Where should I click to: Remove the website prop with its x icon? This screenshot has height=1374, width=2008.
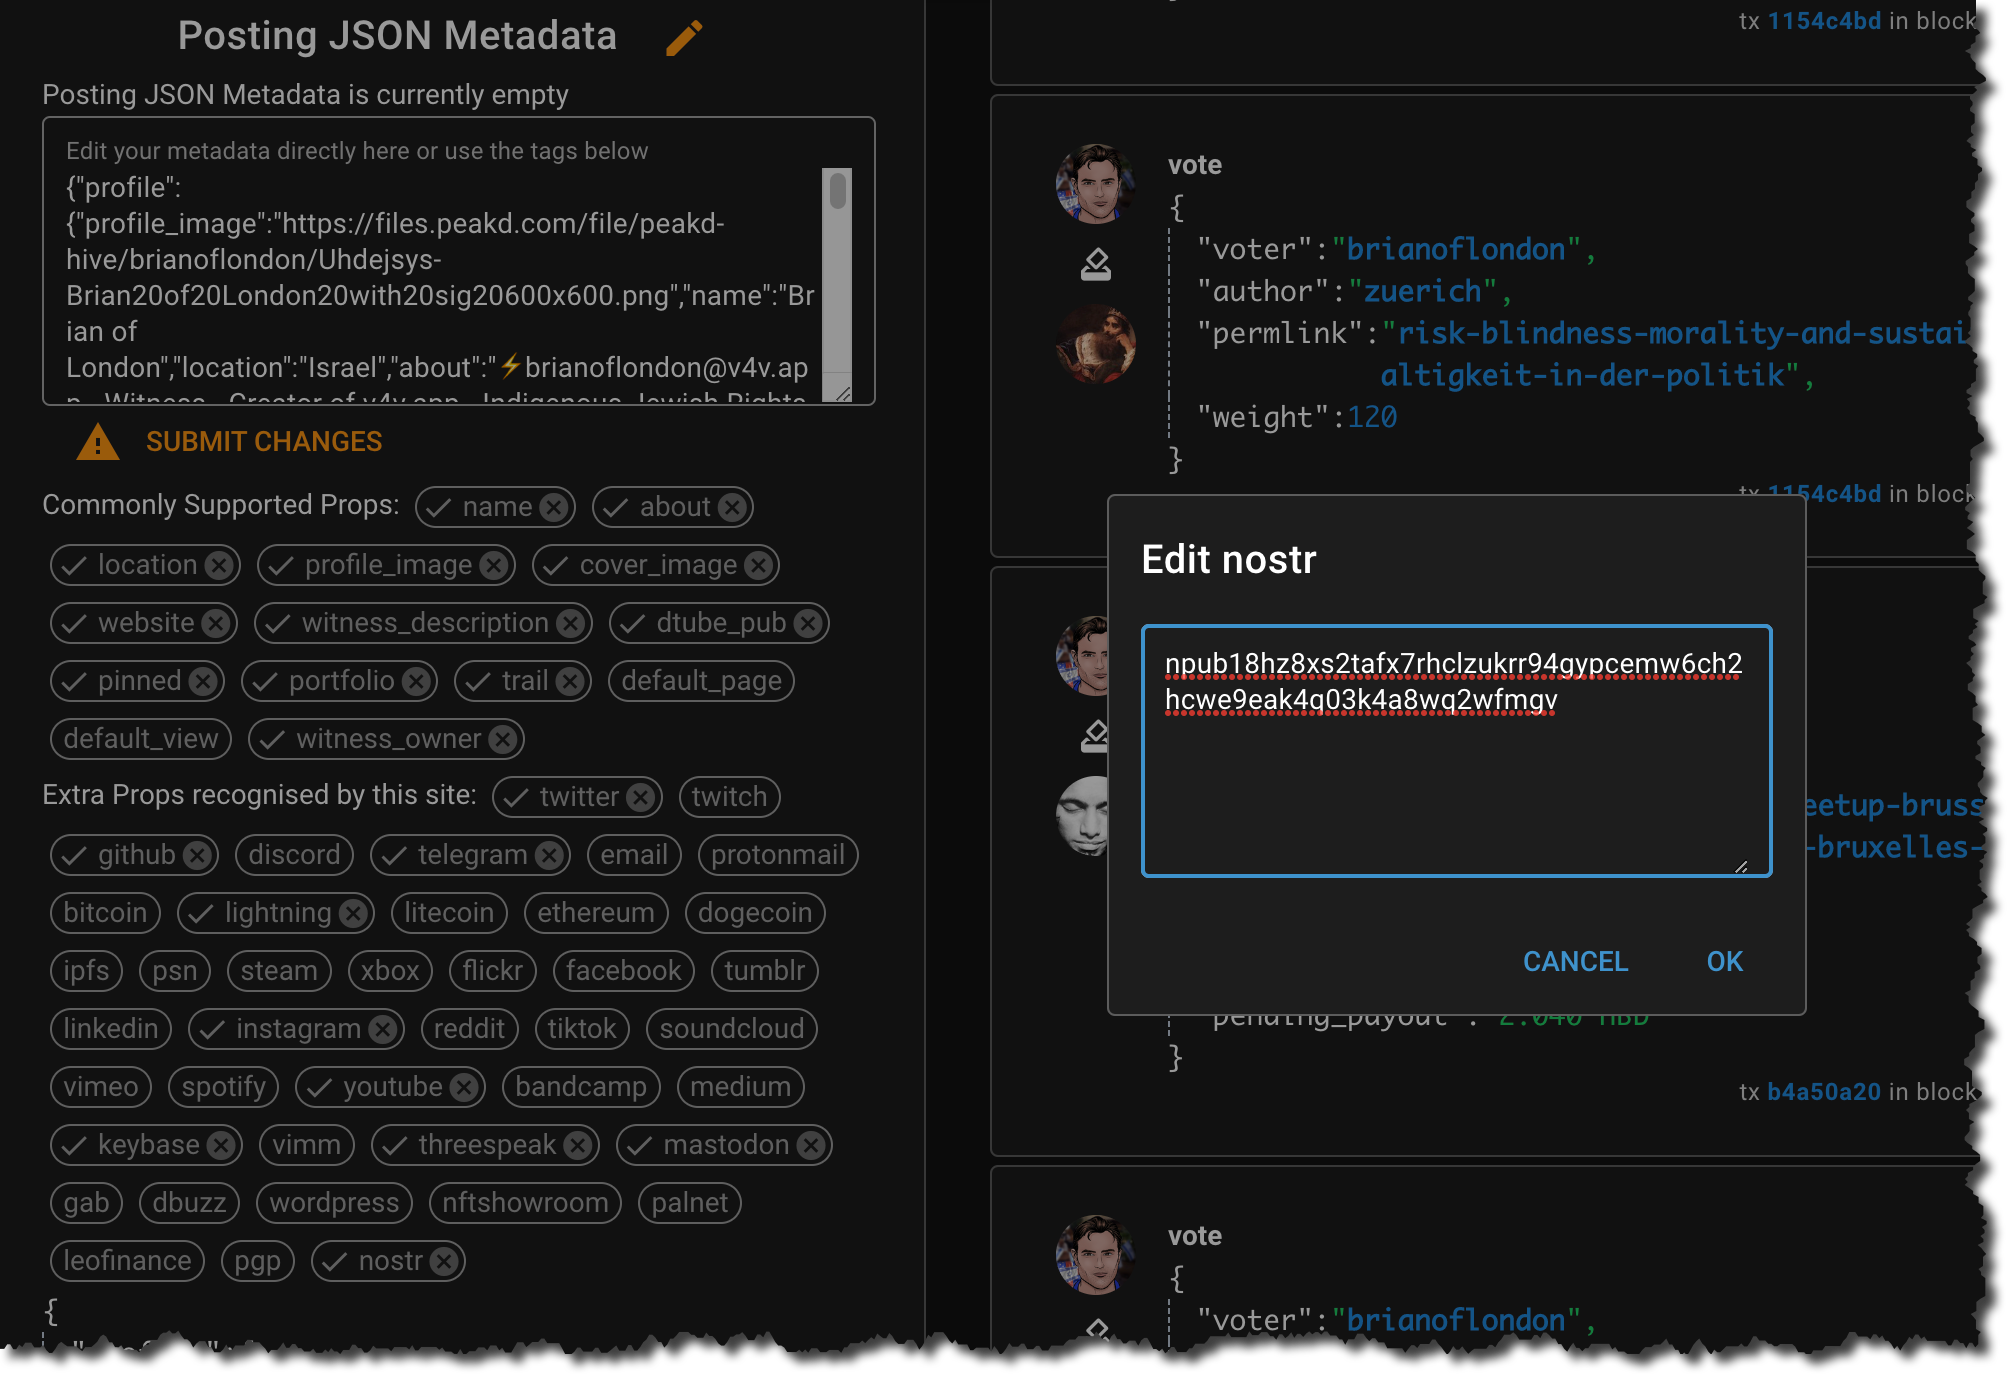point(215,623)
